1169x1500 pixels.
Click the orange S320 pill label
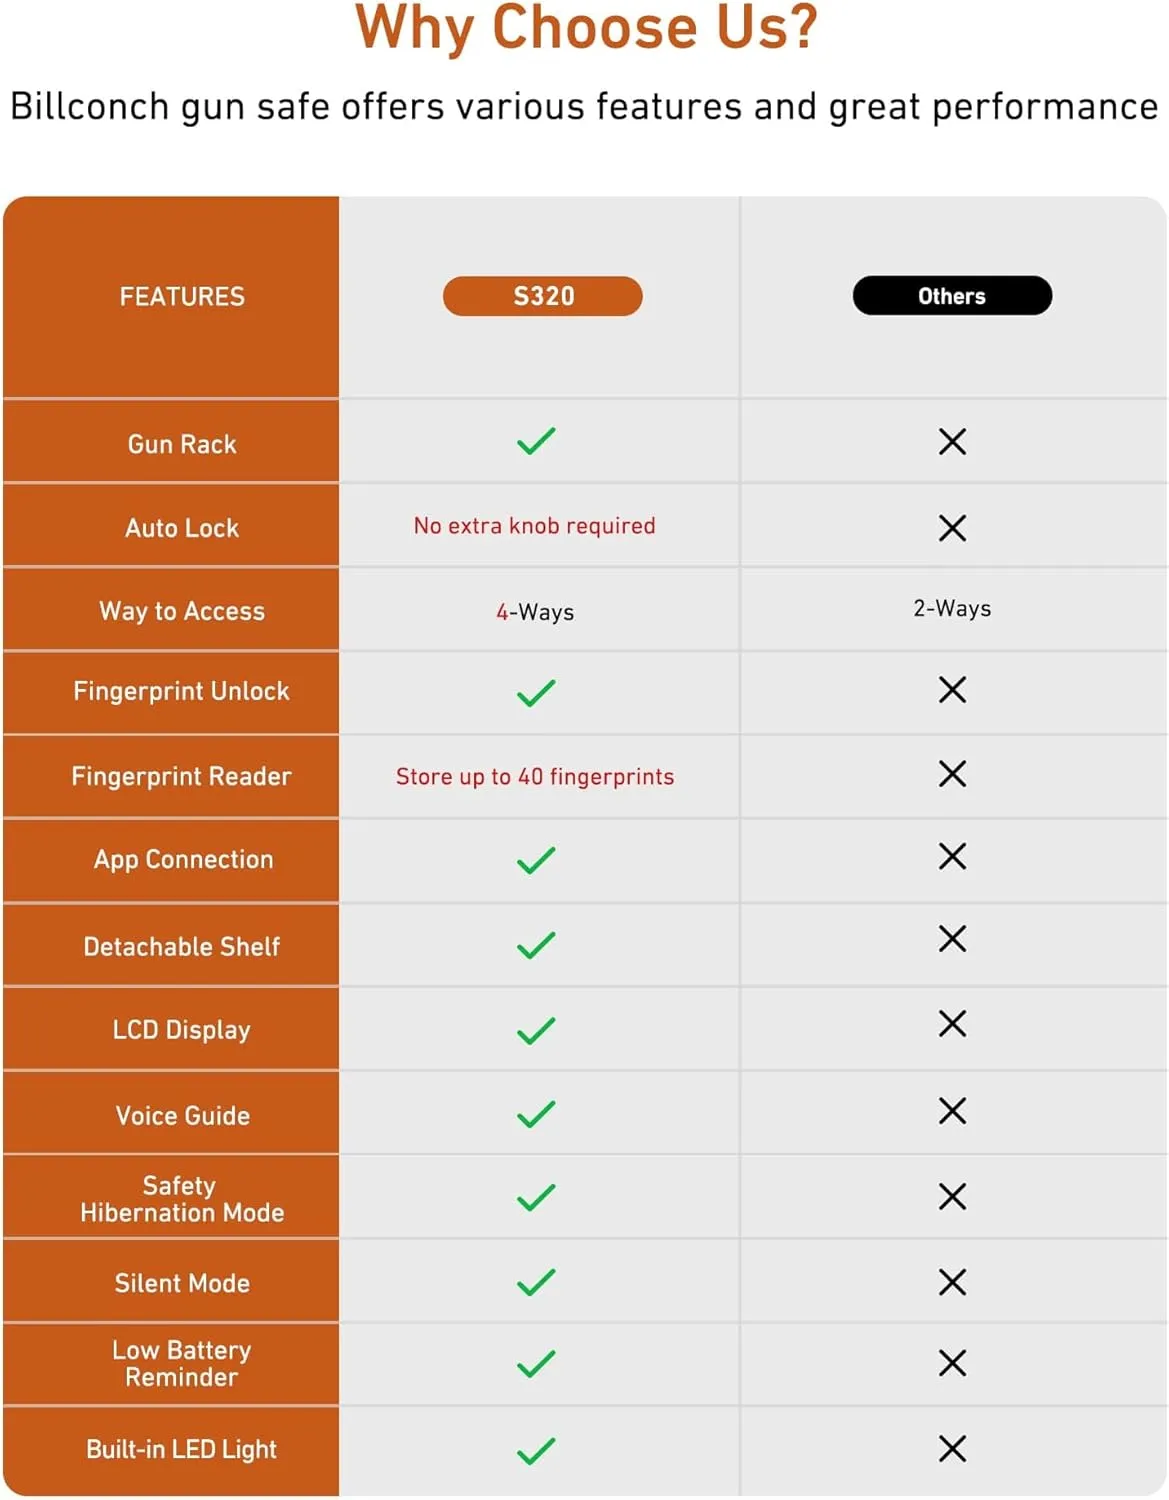pos(543,296)
